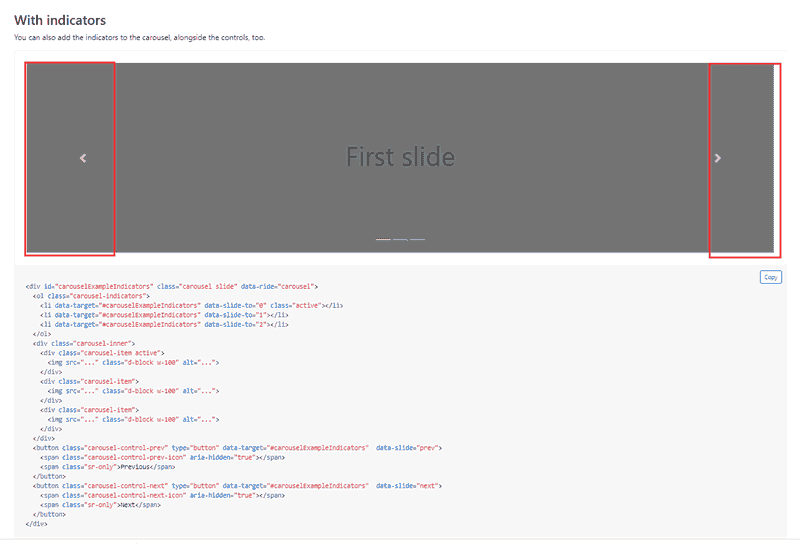Viewport: 800px width, 544px height.
Task: Click the carousel-control-next-icon span code line
Action: click(163, 496)
